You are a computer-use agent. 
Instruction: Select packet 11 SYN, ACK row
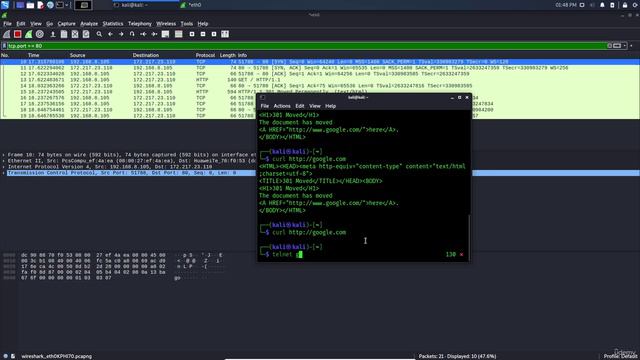(320, 68)
